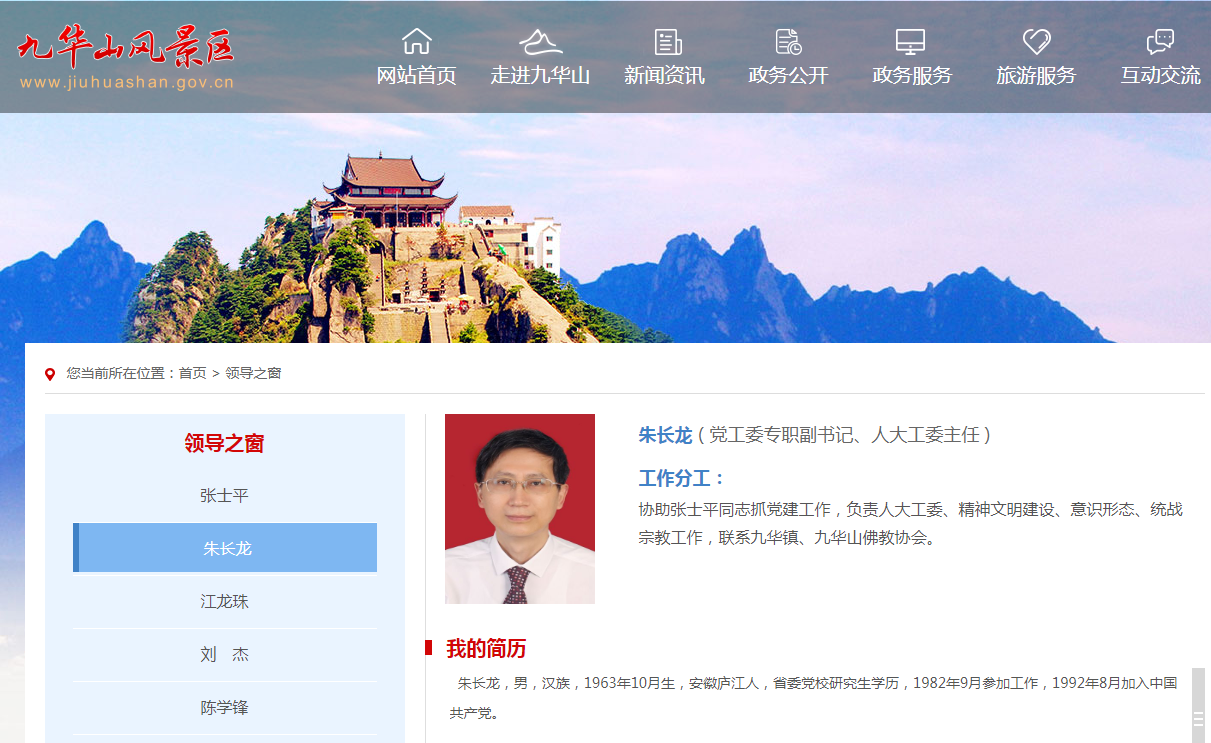Click the newspaper icon above 新闻资讯

667,41
